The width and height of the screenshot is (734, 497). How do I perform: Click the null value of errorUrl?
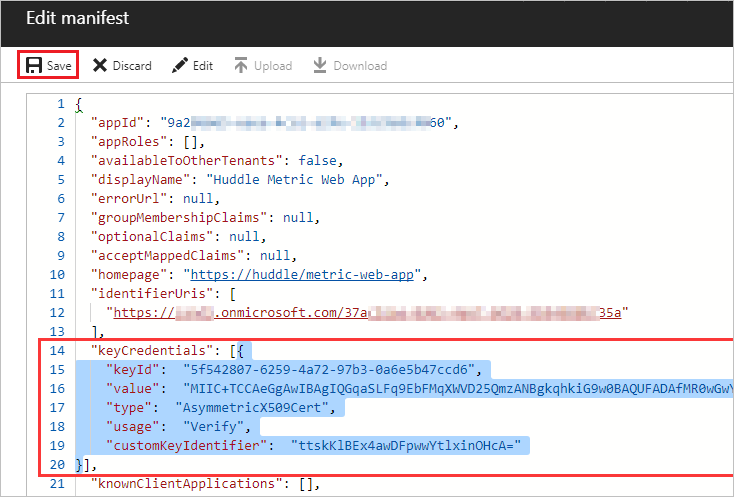[198, 198]
